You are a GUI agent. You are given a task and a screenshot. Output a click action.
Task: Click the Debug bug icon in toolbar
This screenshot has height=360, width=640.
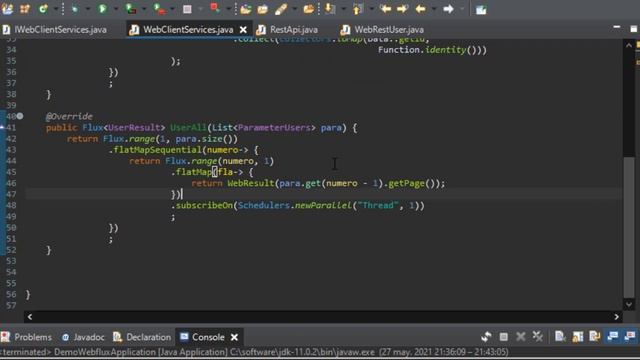point(74,9)
